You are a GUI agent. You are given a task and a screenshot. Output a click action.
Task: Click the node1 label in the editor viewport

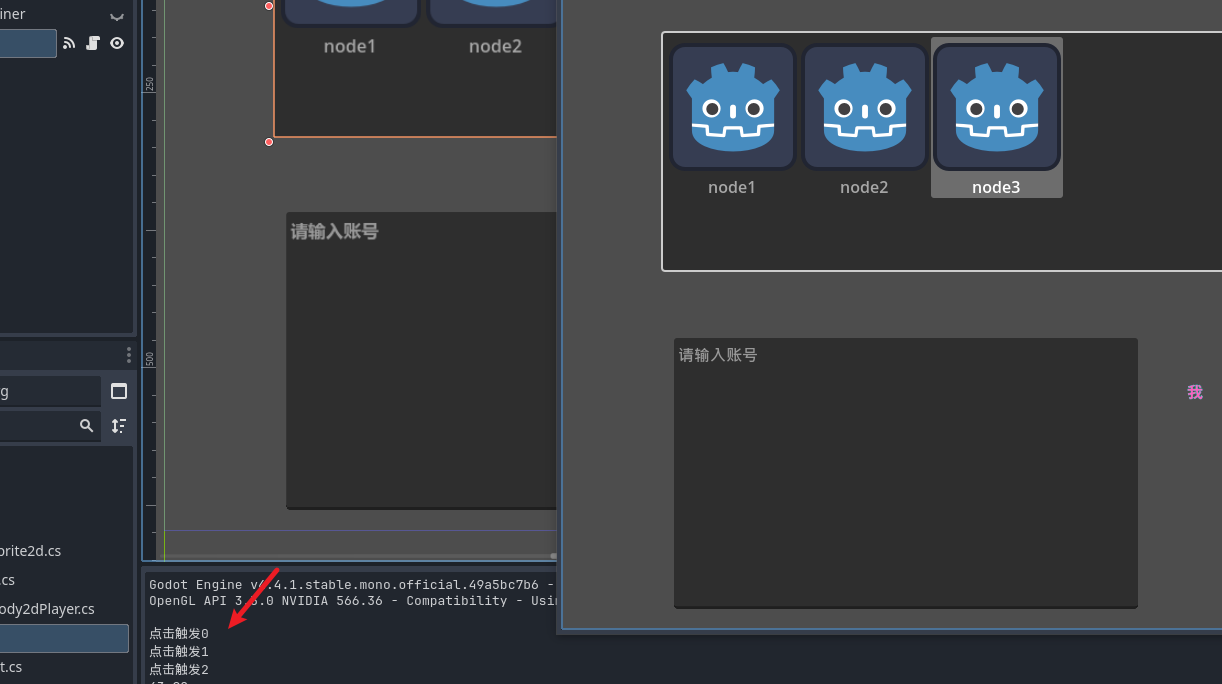(350, 46)
